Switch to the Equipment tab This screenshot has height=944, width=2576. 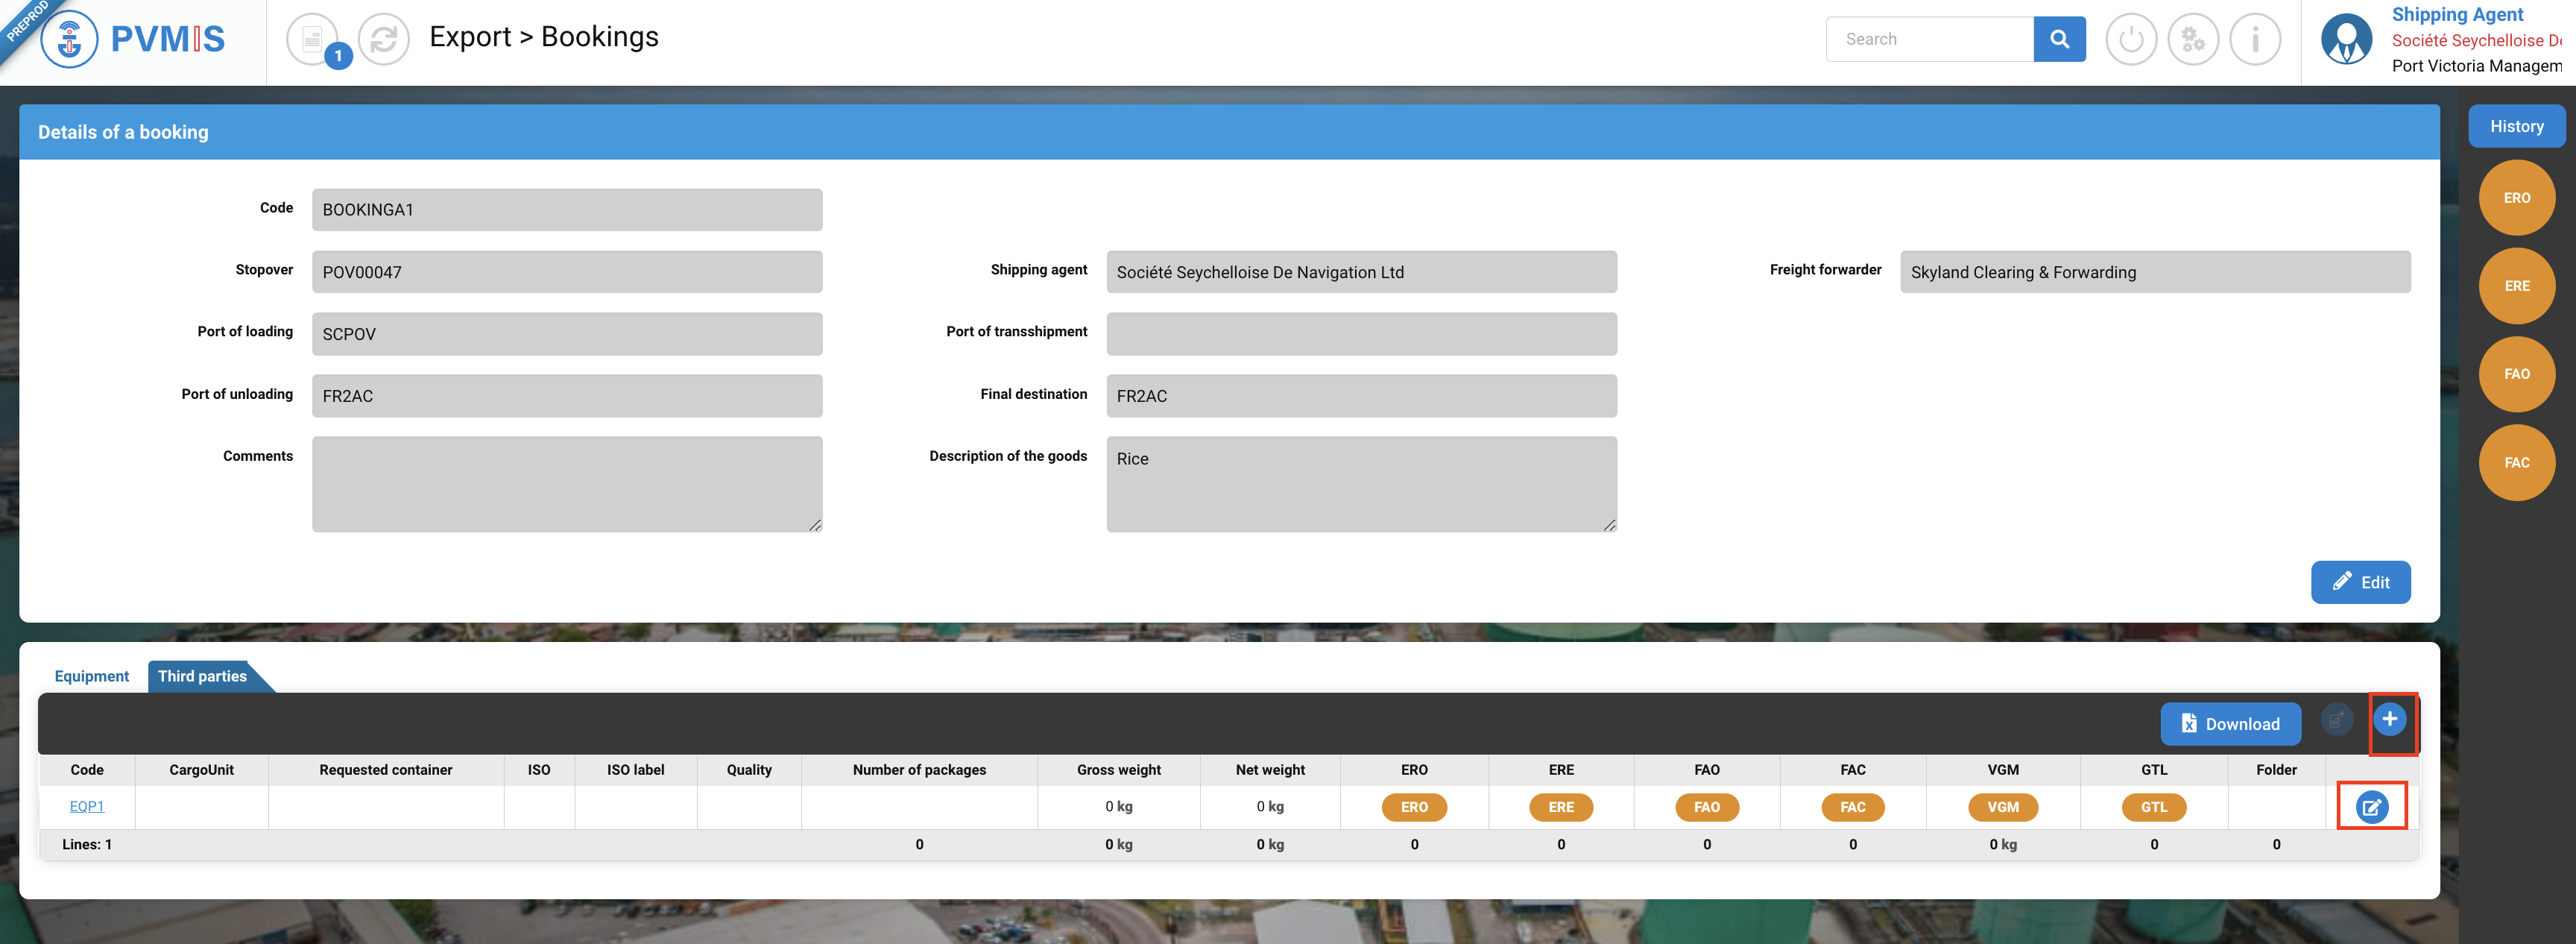point(91,676)
